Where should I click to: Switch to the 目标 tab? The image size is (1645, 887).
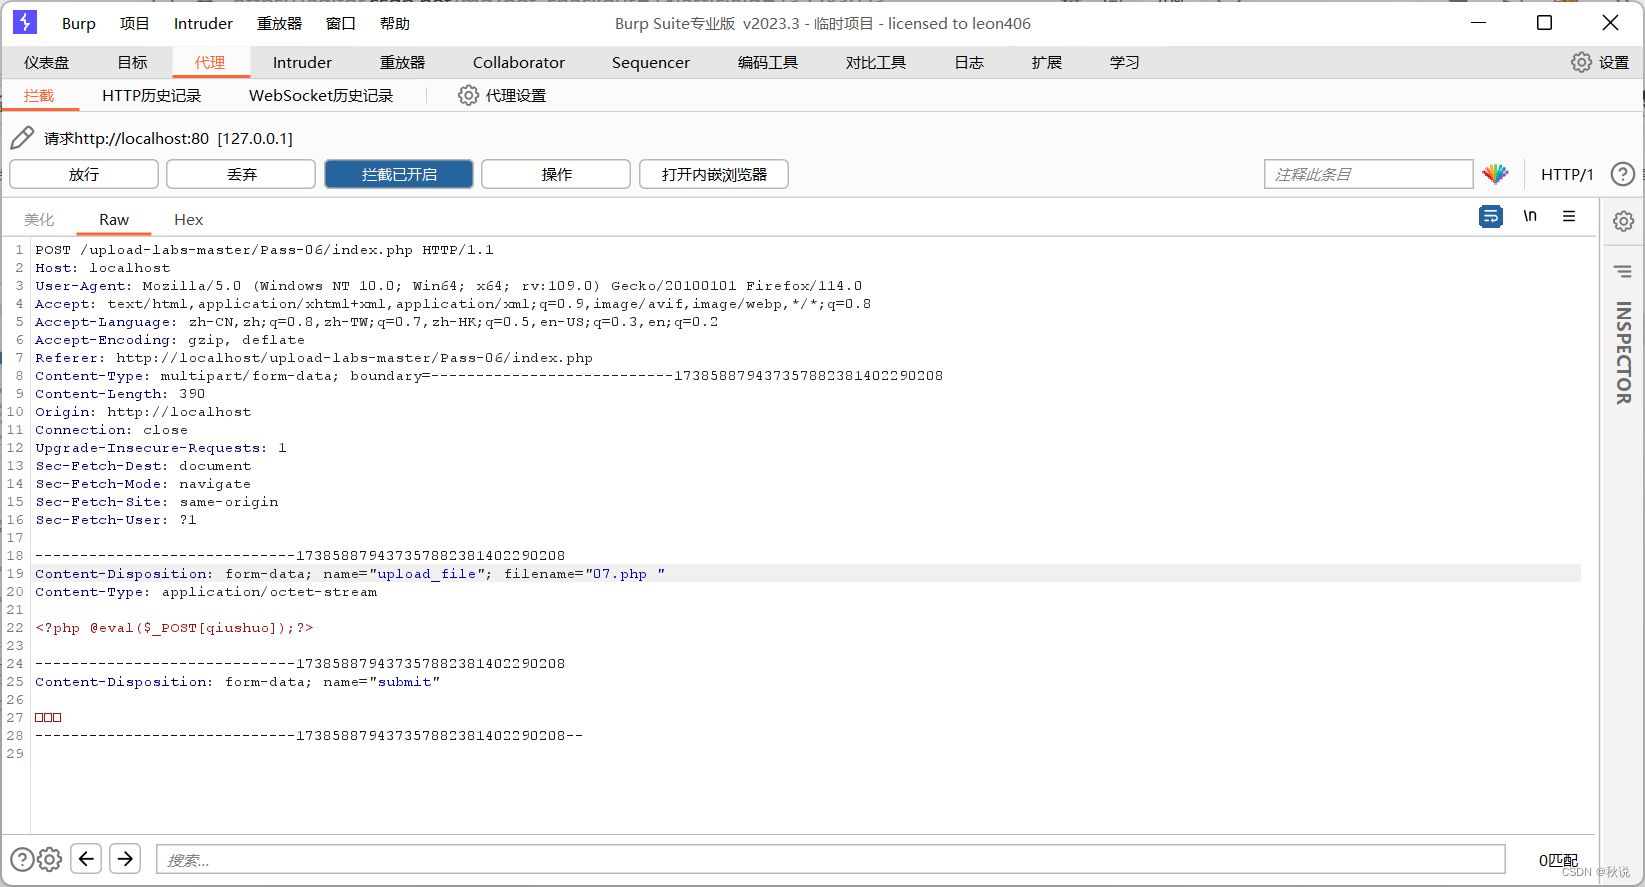click(x=132, y=62)
